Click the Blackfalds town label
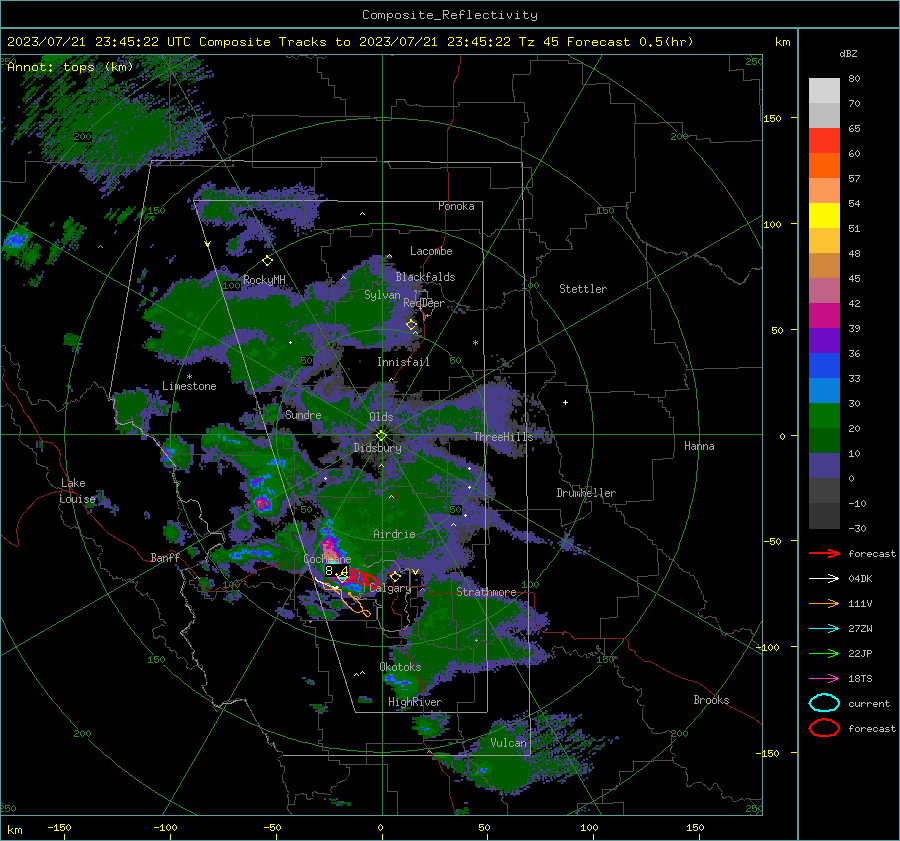 [425, 277]
